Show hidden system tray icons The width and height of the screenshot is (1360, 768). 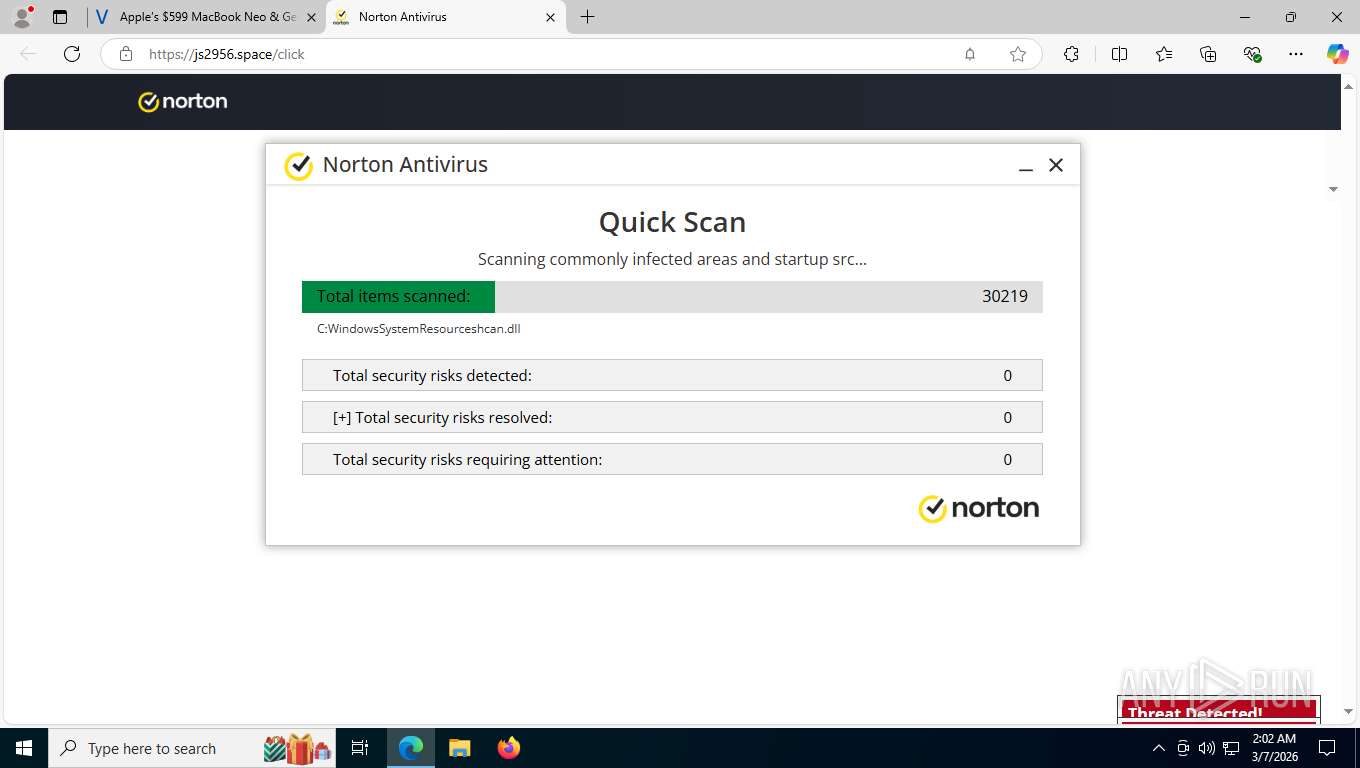tap(1158, 748)
